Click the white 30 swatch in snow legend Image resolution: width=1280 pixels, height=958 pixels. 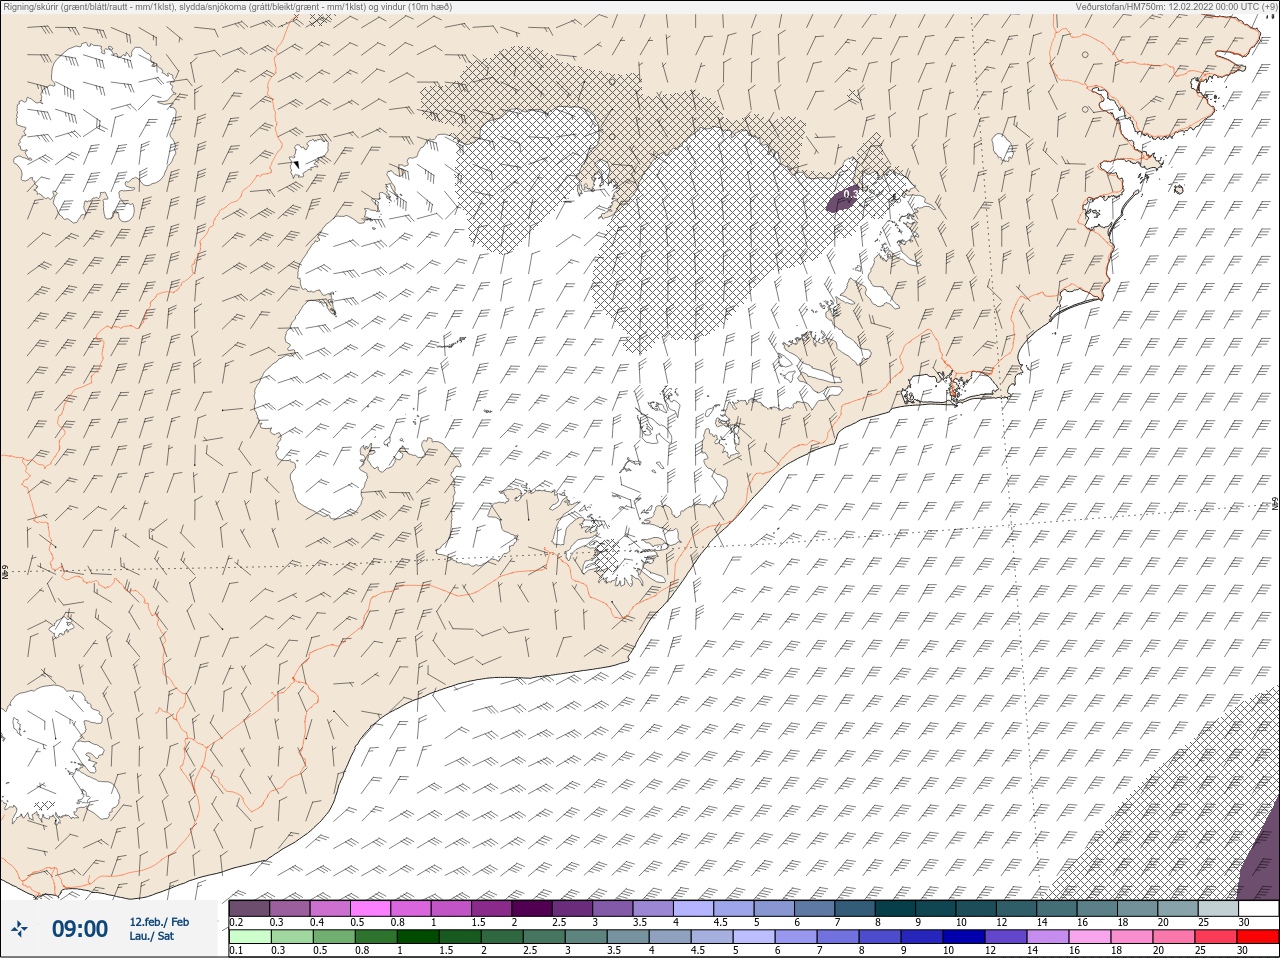point(1257,908)
